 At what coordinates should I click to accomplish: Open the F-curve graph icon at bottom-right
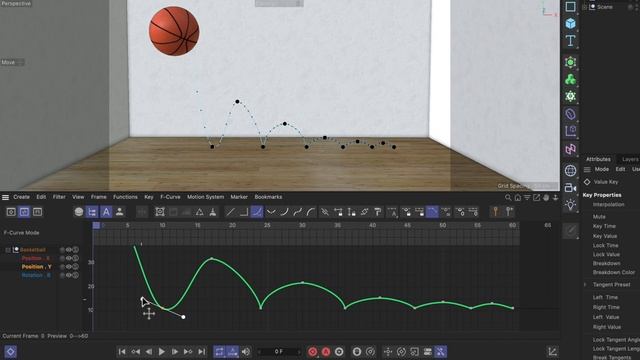552,351
